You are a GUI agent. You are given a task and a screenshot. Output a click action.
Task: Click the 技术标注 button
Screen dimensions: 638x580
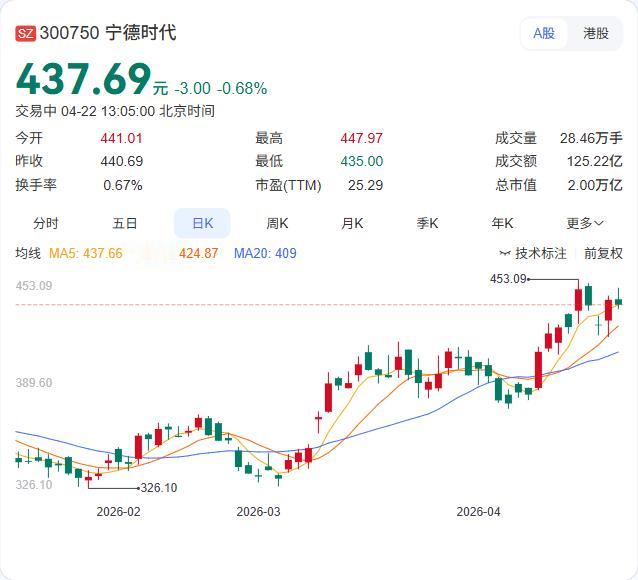click(x=533, y=254)
